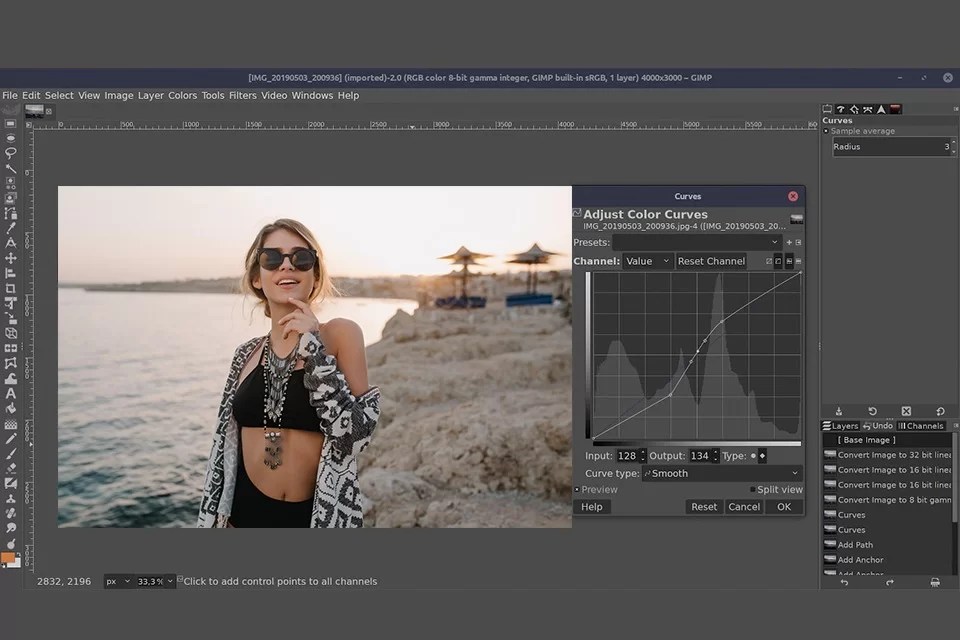Pick the Paintbrush tool

point(11,453)
